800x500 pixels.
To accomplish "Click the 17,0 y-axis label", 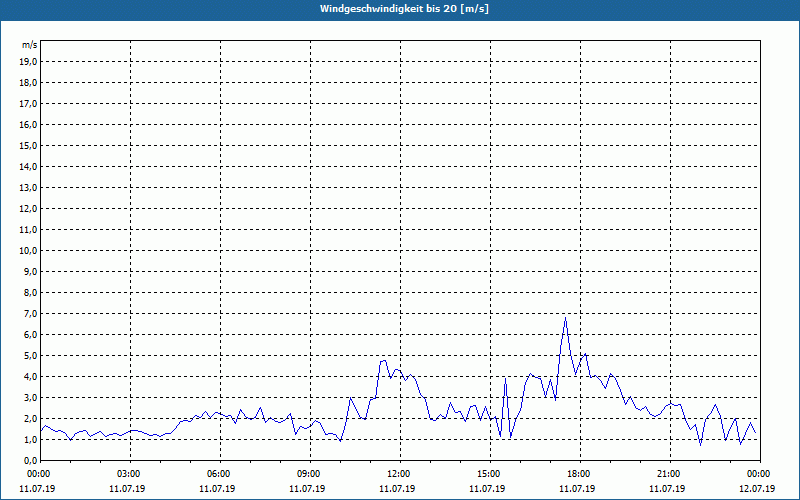I will point(28,104).
